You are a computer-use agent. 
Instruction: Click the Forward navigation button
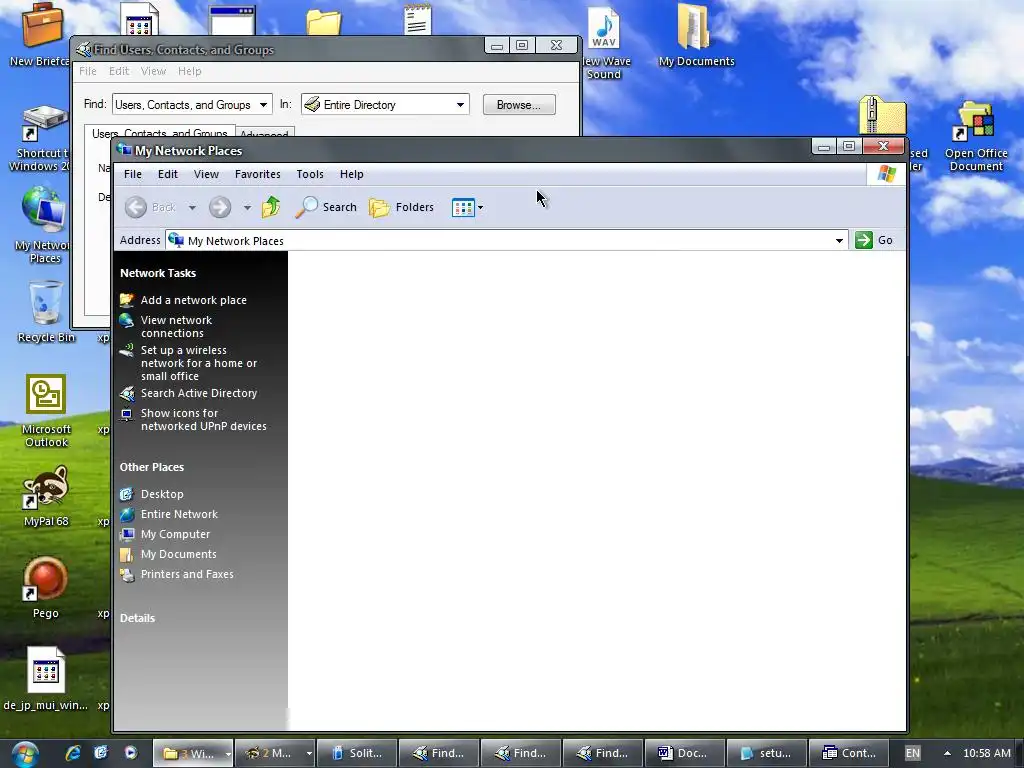coord(220,207)
